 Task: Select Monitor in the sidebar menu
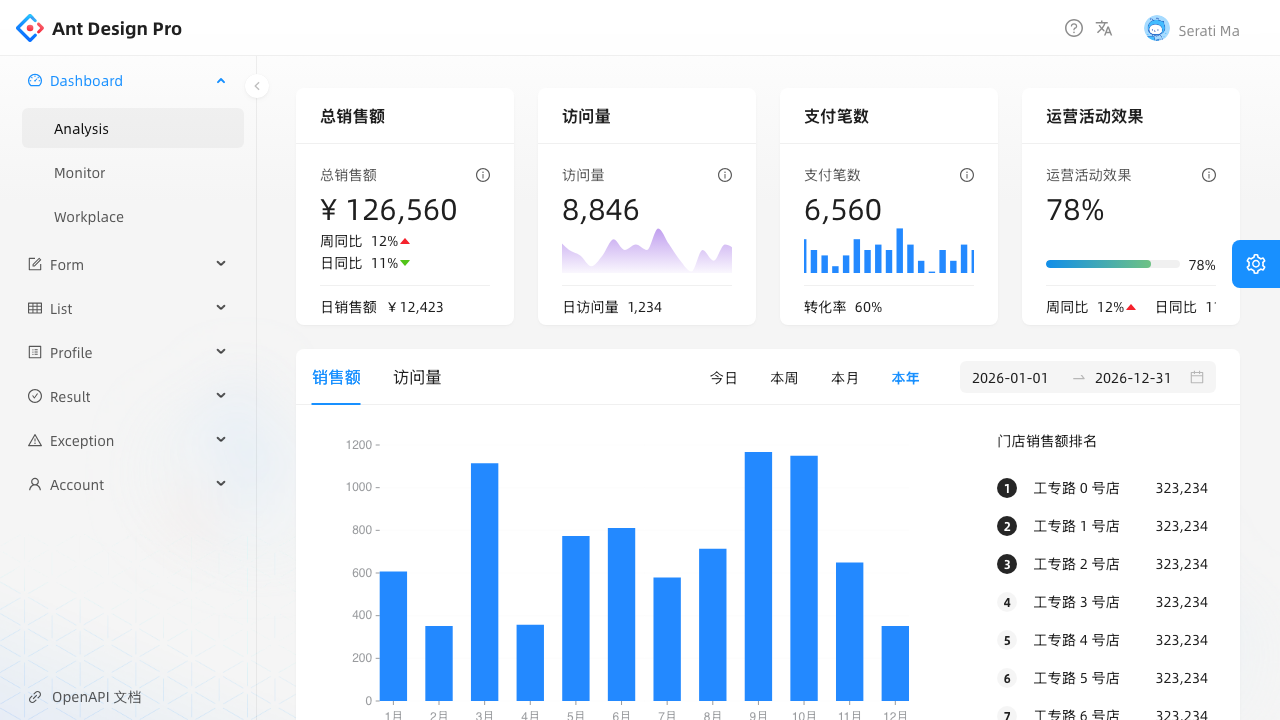click(79, 172)
